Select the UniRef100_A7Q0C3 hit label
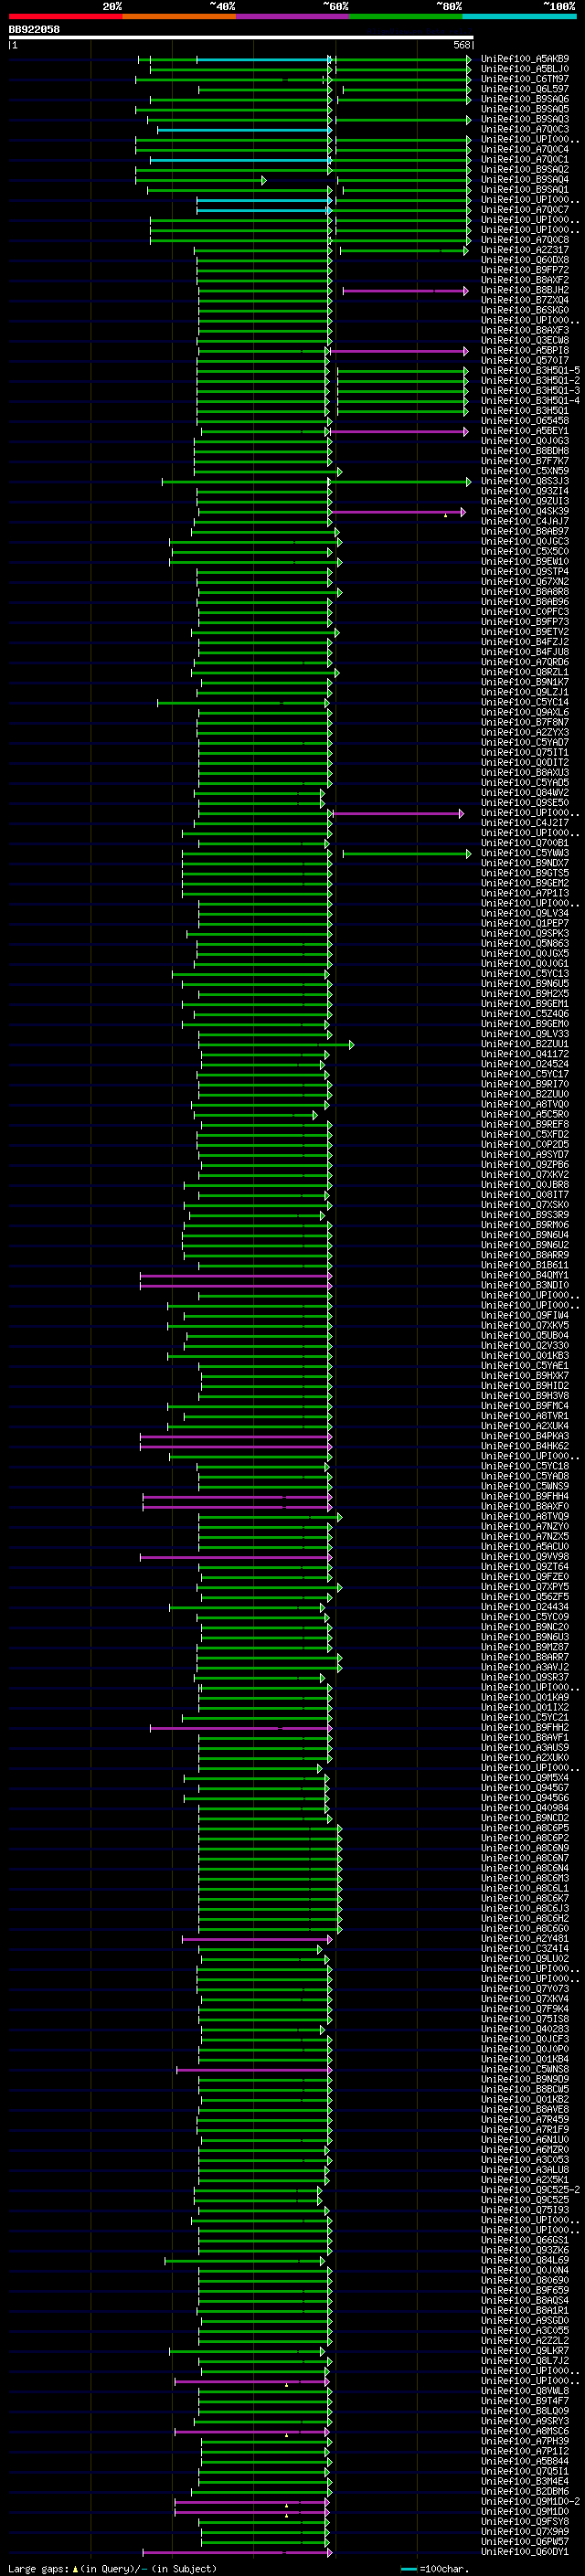 point(525,129)
